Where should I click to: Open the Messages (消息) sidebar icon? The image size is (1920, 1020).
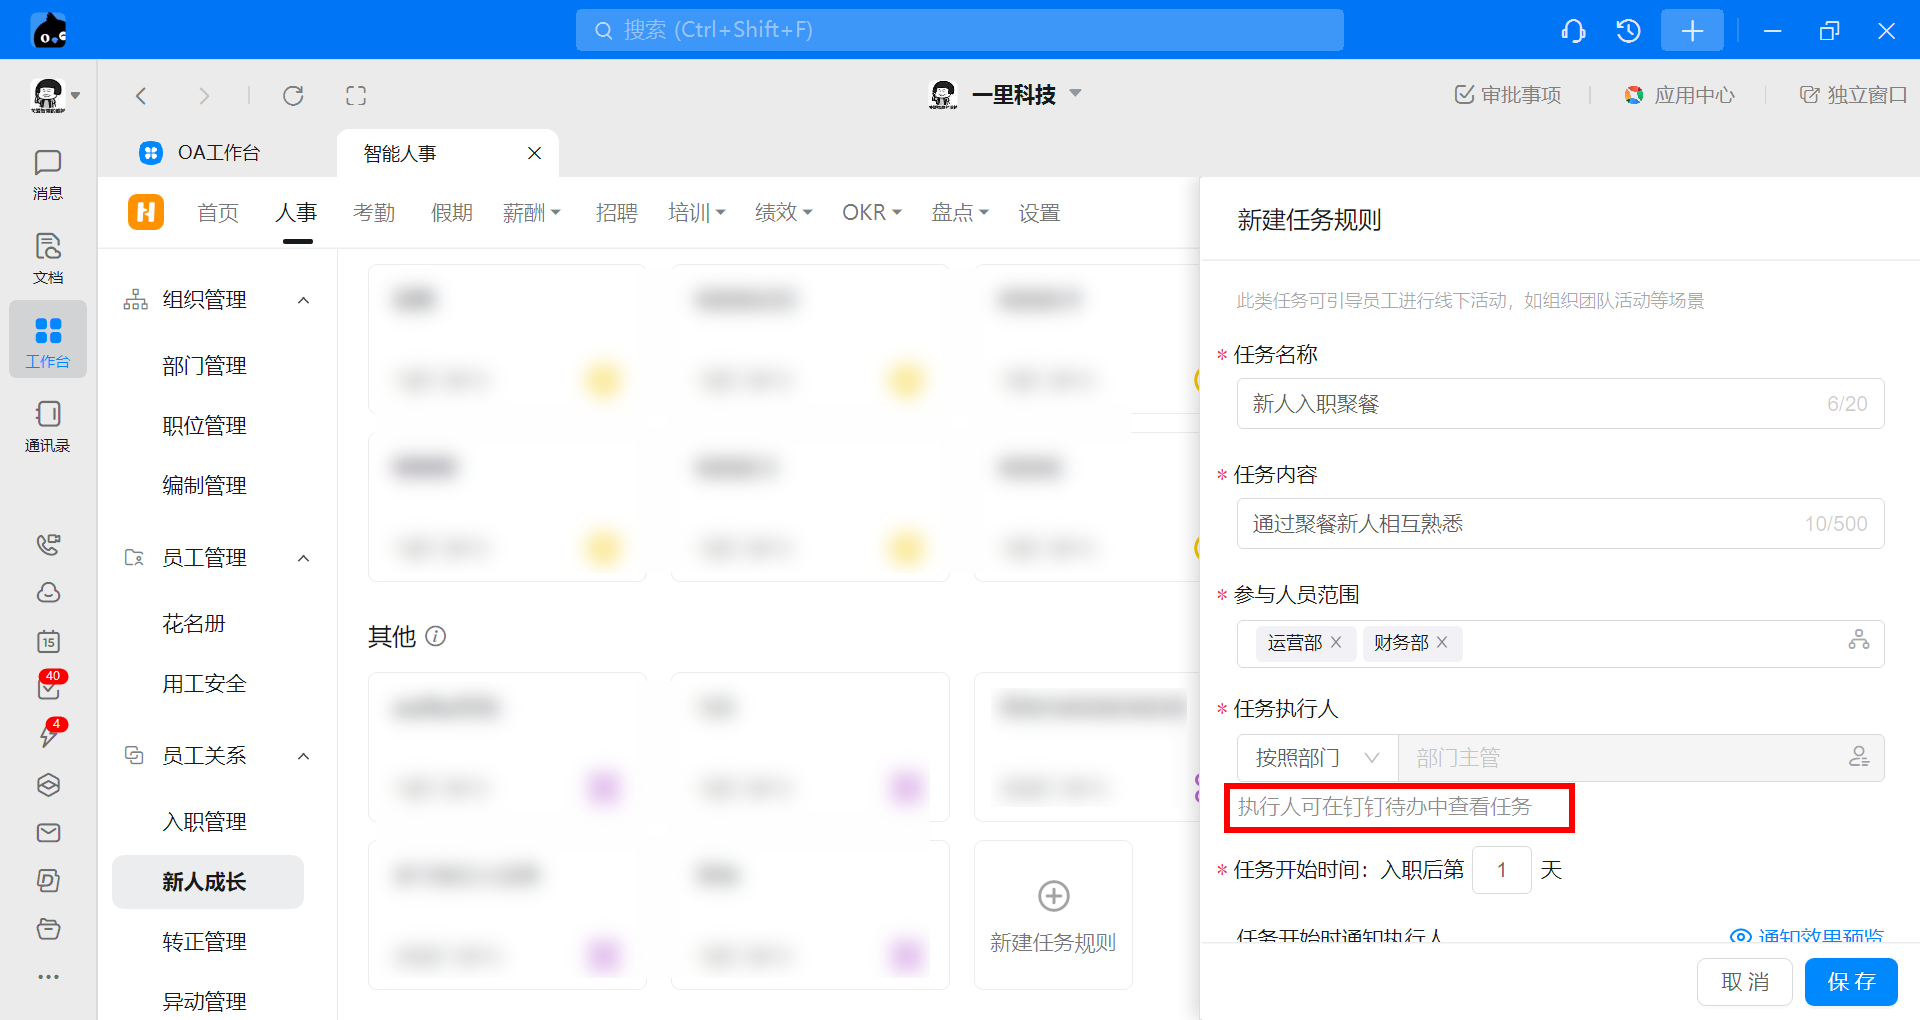click(x=48, y=174)
